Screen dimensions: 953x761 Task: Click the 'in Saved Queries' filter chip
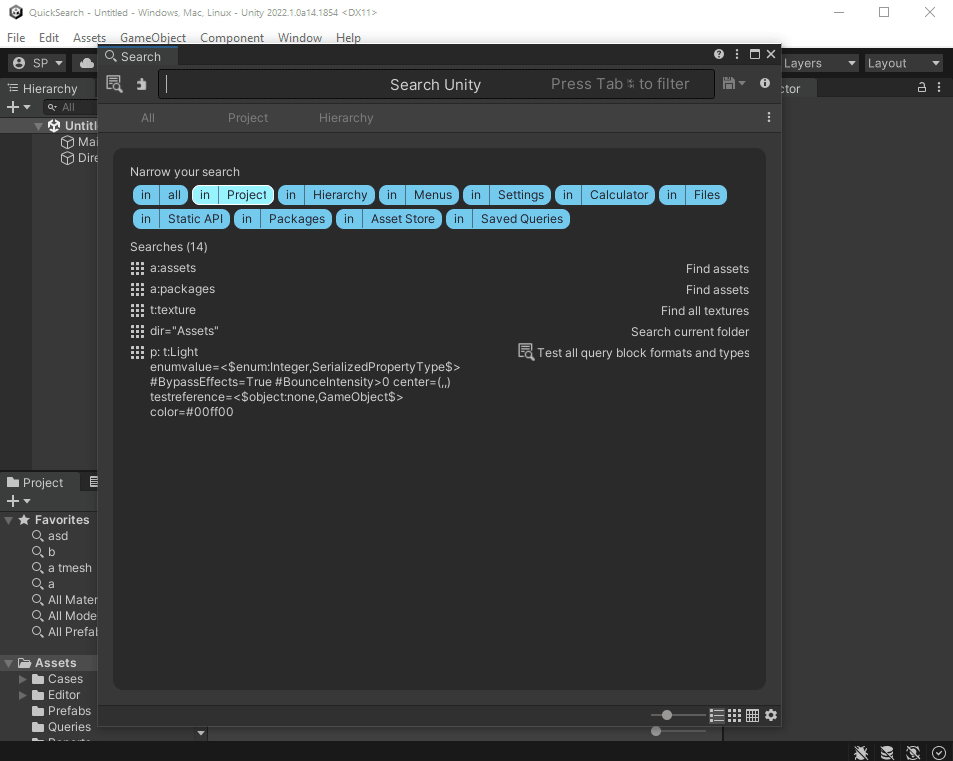(508, 219)
